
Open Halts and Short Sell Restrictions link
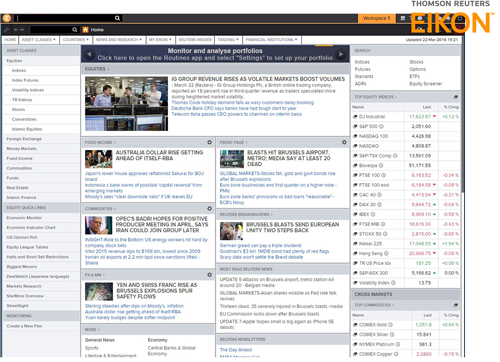pos(37,257)
